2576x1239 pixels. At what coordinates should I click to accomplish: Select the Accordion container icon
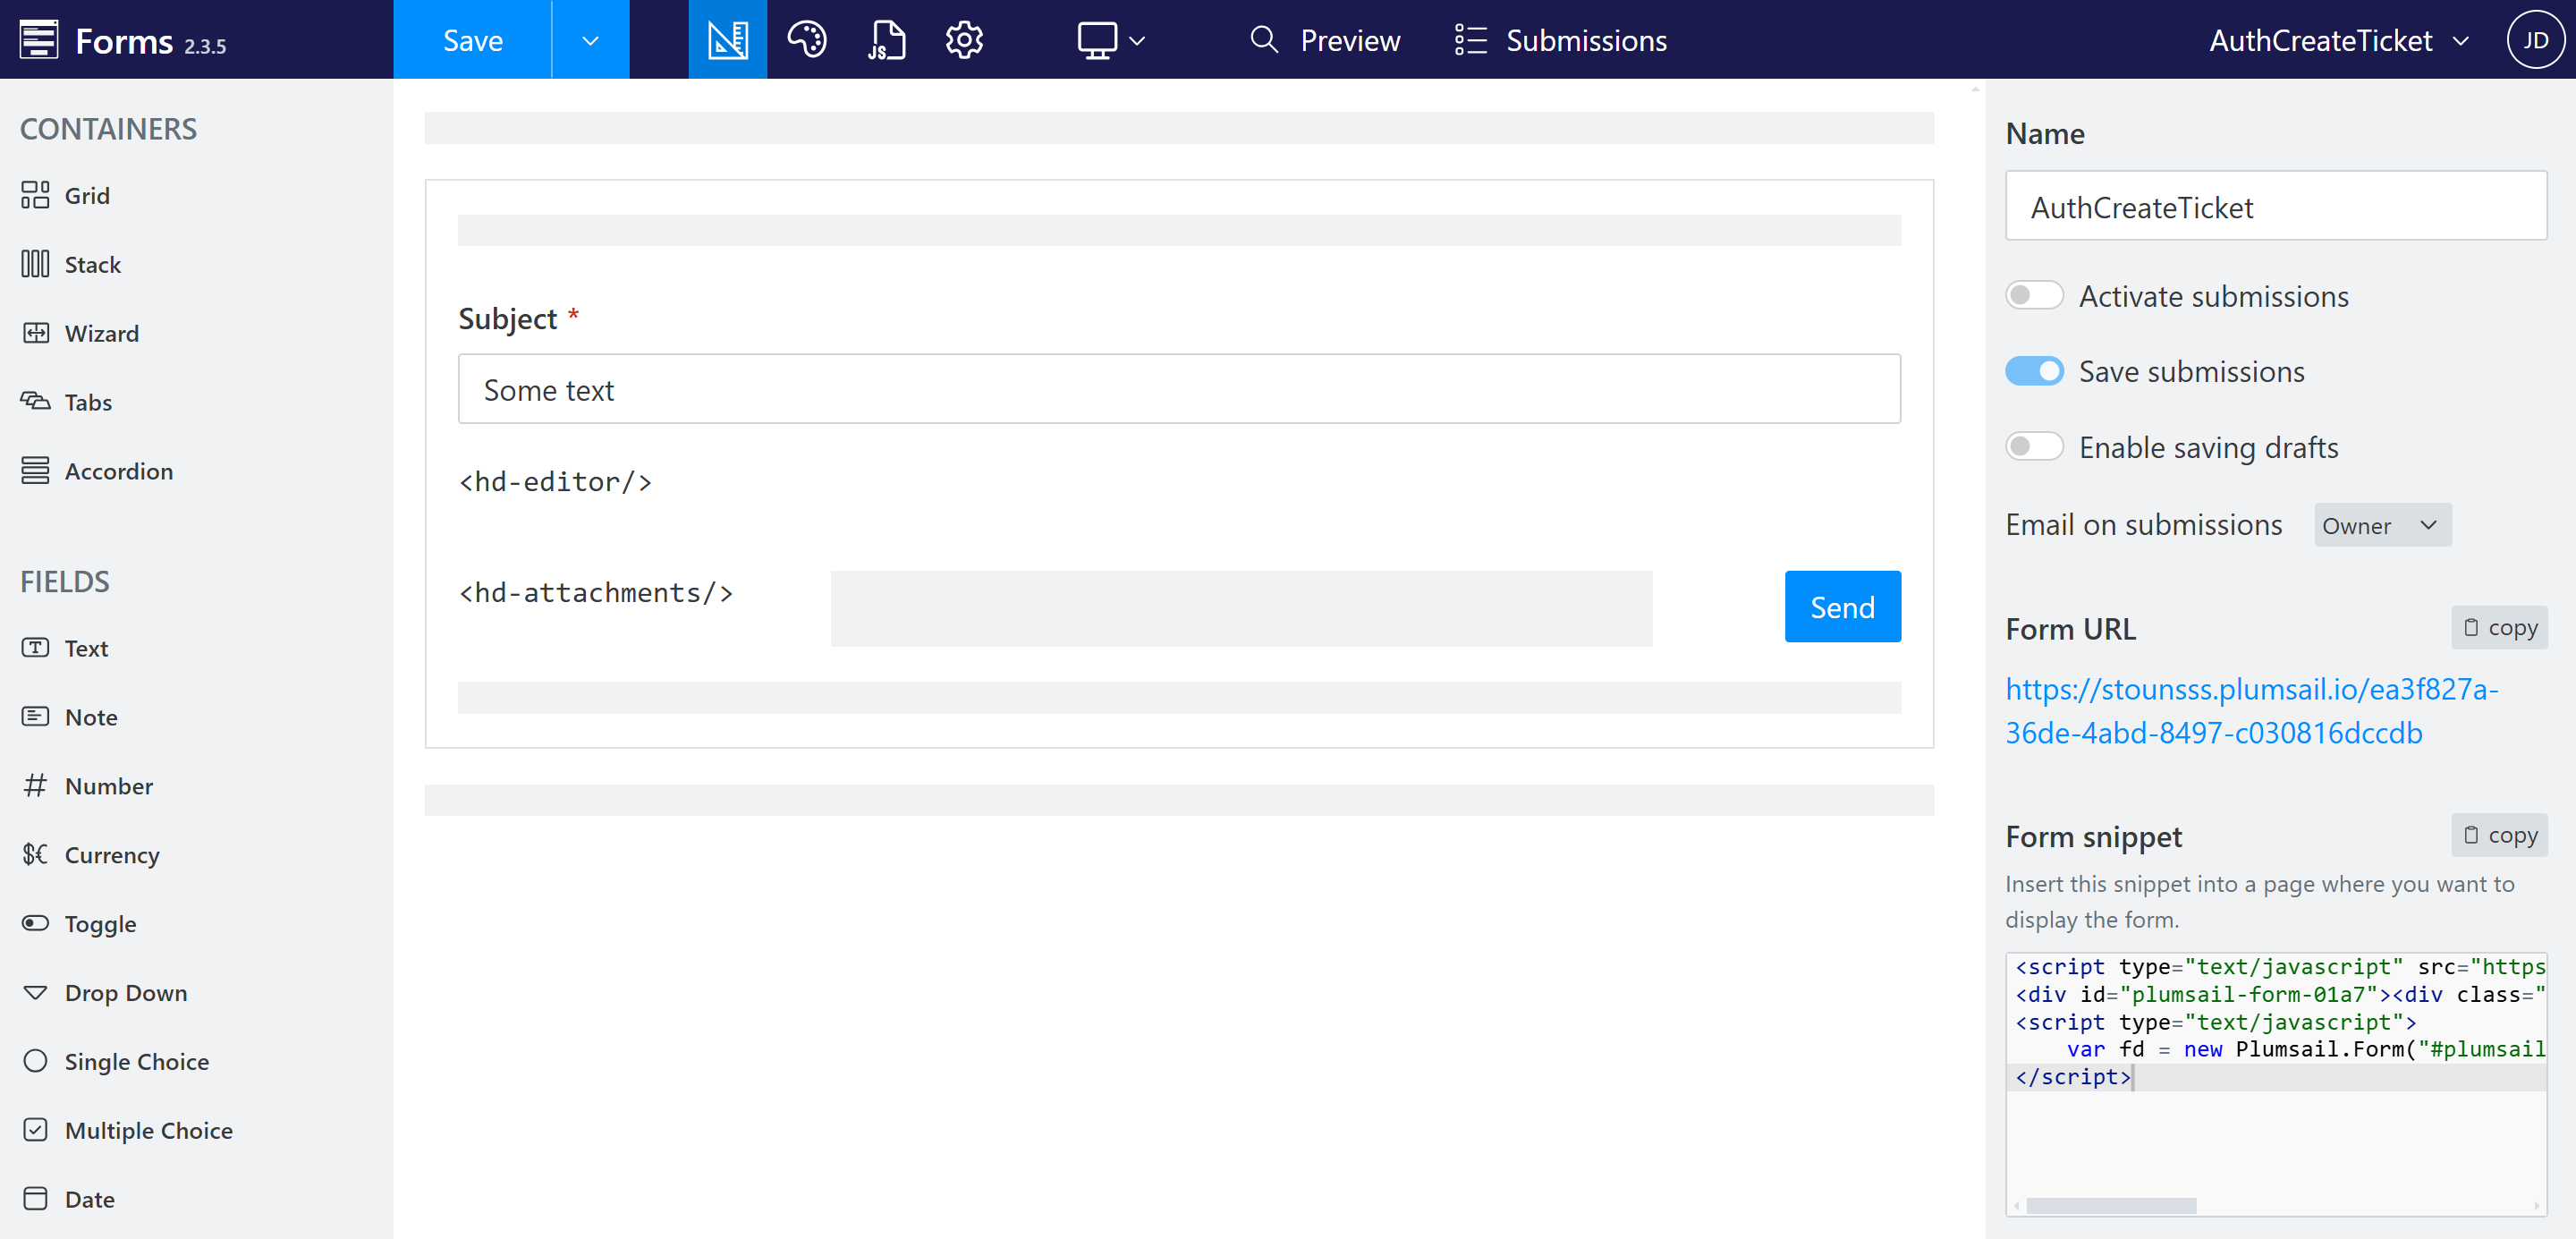click(35, 470)
